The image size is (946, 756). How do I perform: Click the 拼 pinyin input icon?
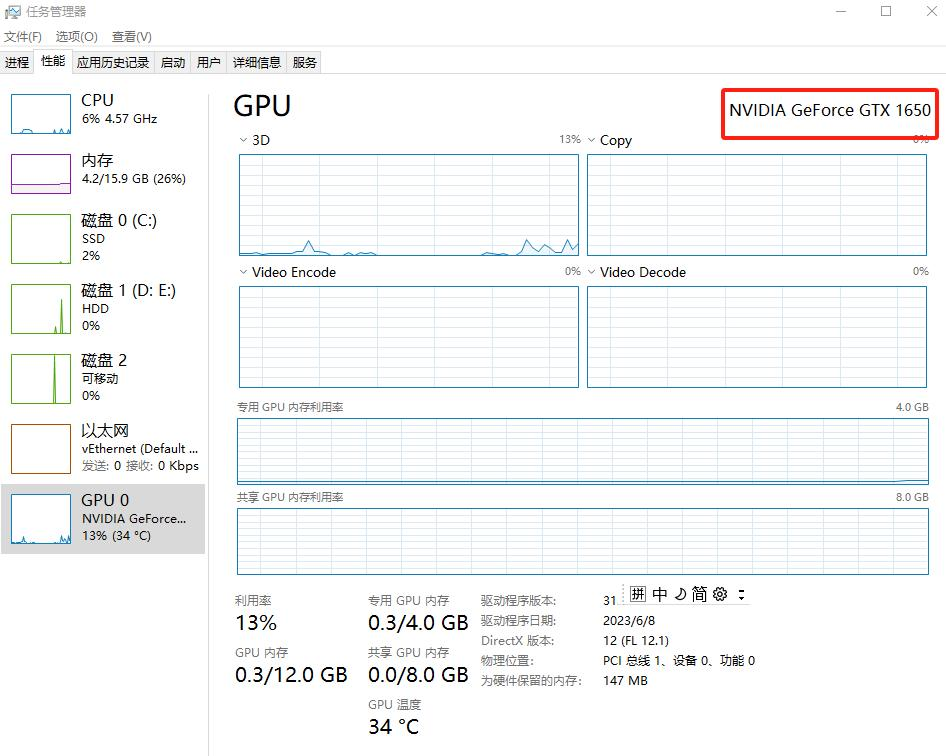click(x=638, y=594)
